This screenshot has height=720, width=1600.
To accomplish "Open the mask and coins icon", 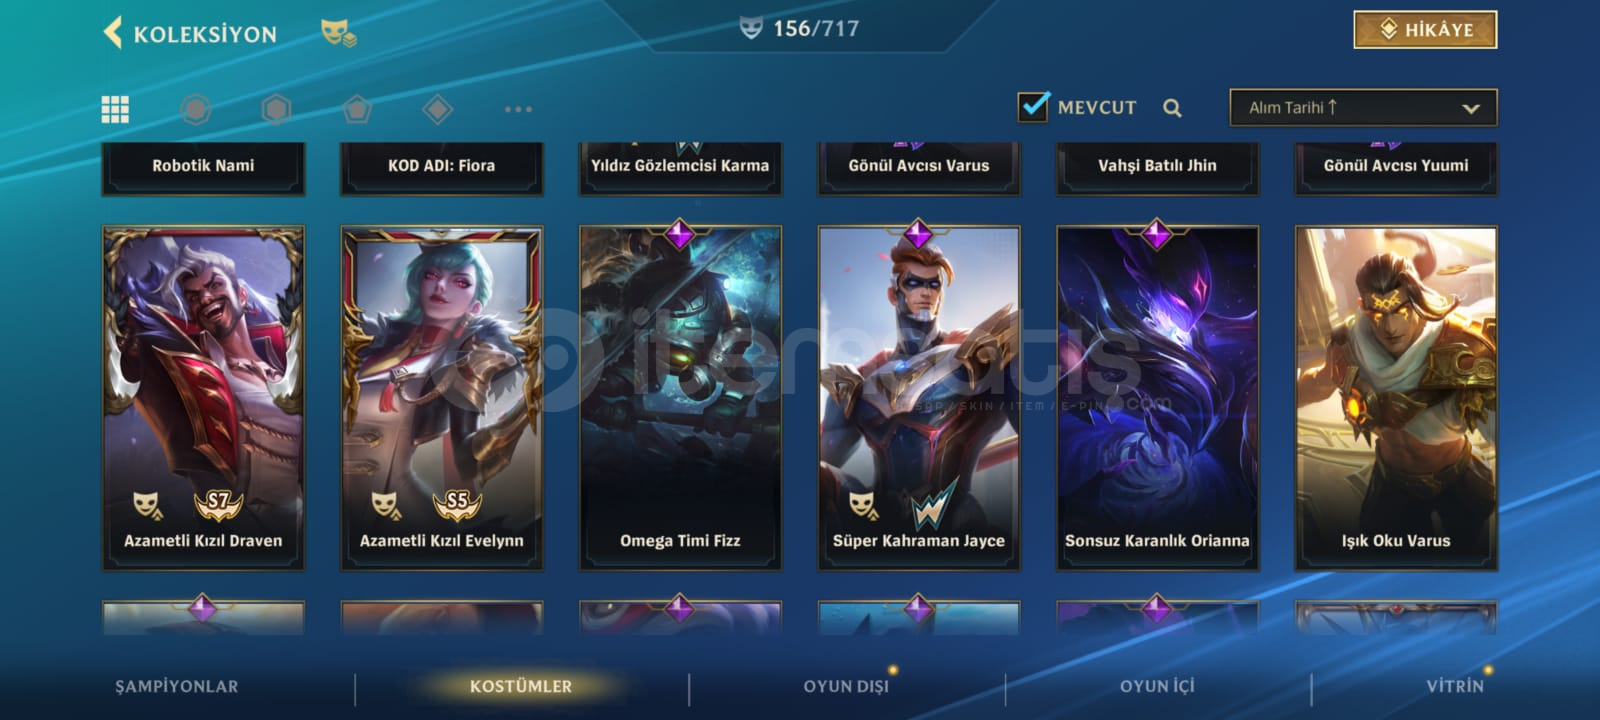I will [x=338, y=33].
